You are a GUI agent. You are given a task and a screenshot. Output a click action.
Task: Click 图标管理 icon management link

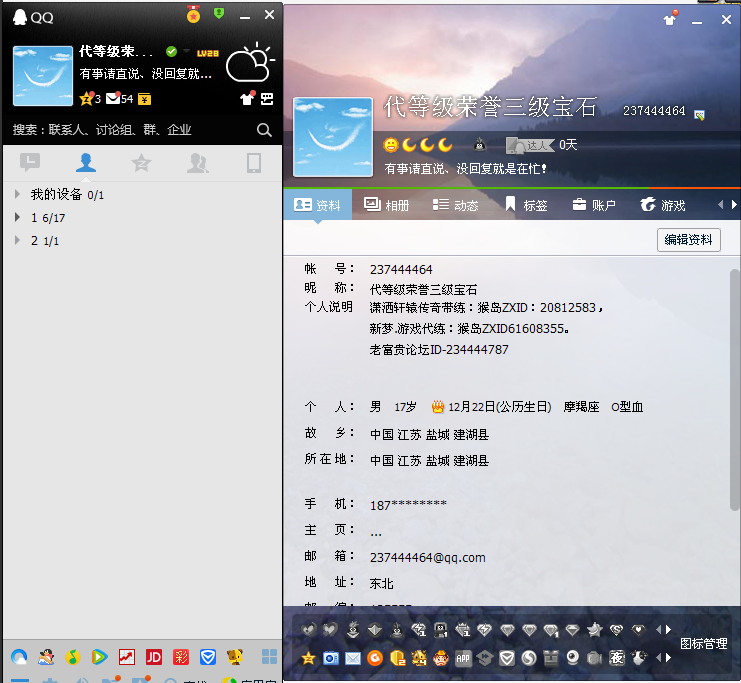point(704,643)
